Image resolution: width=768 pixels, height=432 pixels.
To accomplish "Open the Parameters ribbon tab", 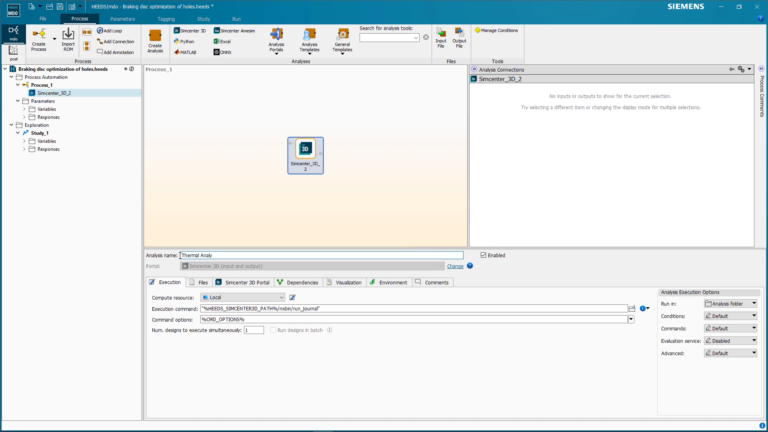I will click(122, 19).
